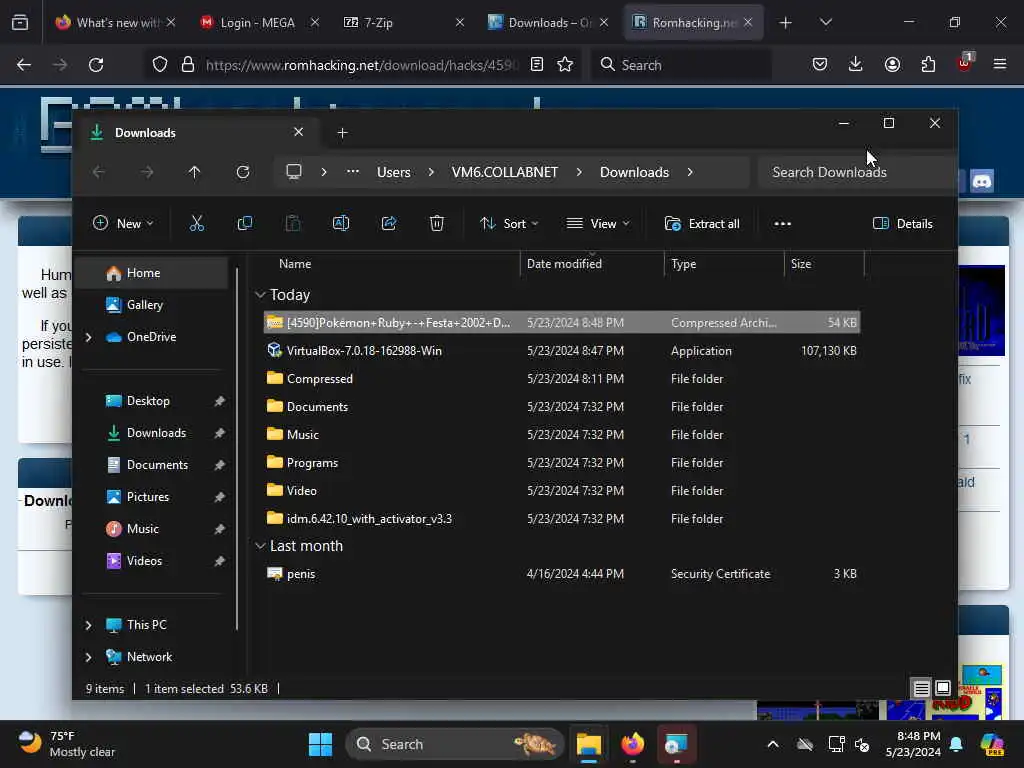Click the Share icon in Explorer toolbar

tap(389, 223)
